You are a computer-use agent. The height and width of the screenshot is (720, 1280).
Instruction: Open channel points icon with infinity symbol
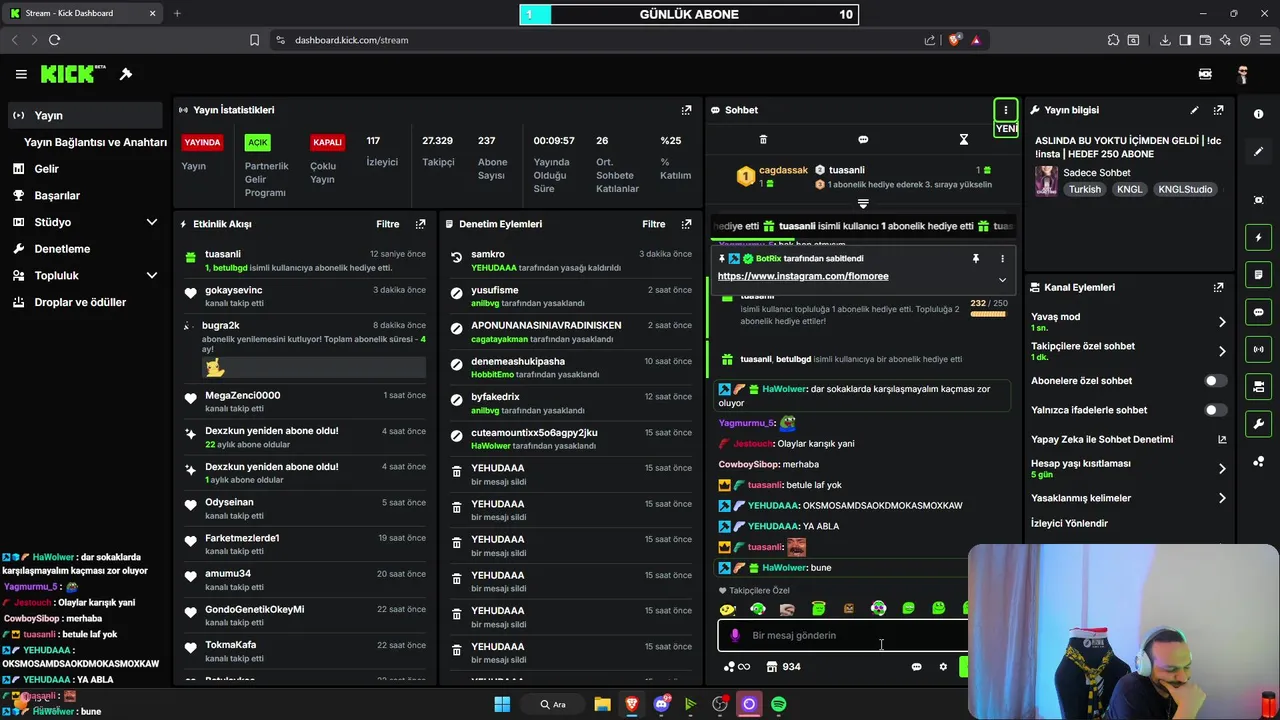pos(737,667)
